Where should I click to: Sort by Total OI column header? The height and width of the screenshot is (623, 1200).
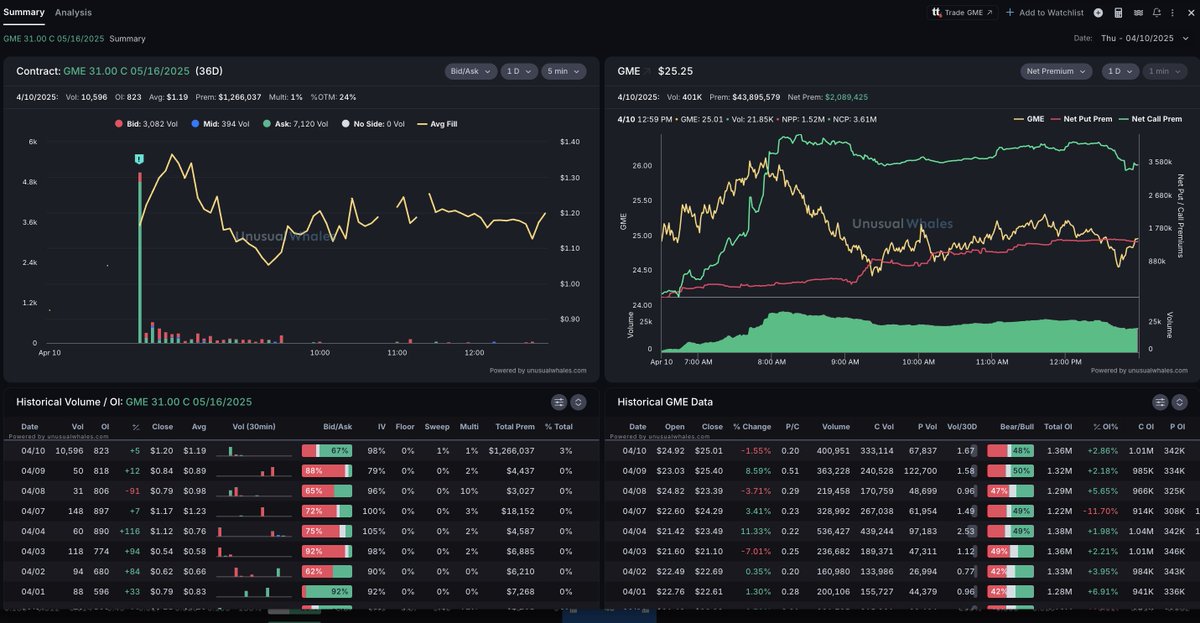1058,427
